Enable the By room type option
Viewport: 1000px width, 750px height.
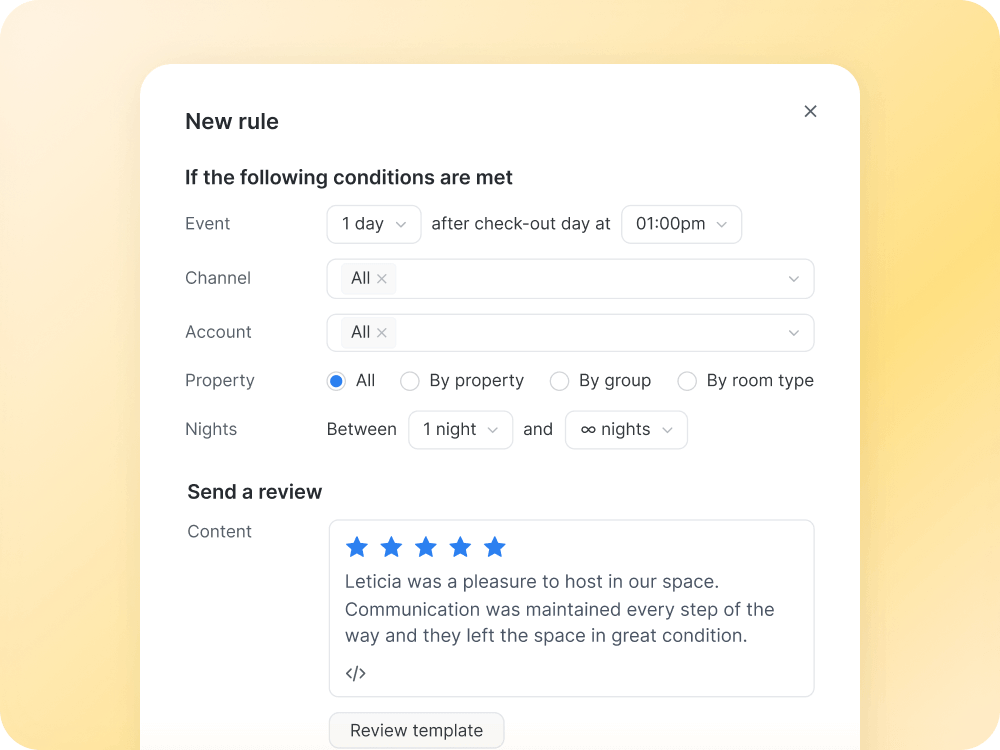tap(687, 381)
